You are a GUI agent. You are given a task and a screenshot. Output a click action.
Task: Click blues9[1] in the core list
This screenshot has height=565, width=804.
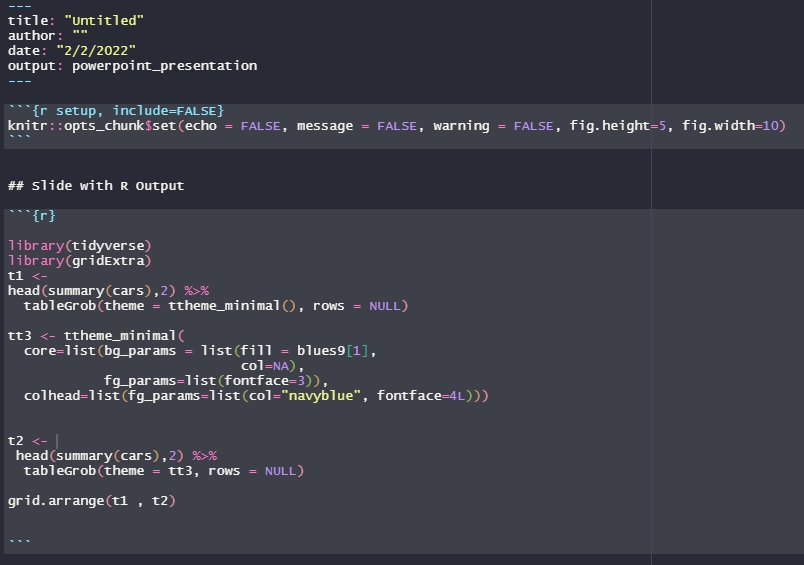[332, 351]
